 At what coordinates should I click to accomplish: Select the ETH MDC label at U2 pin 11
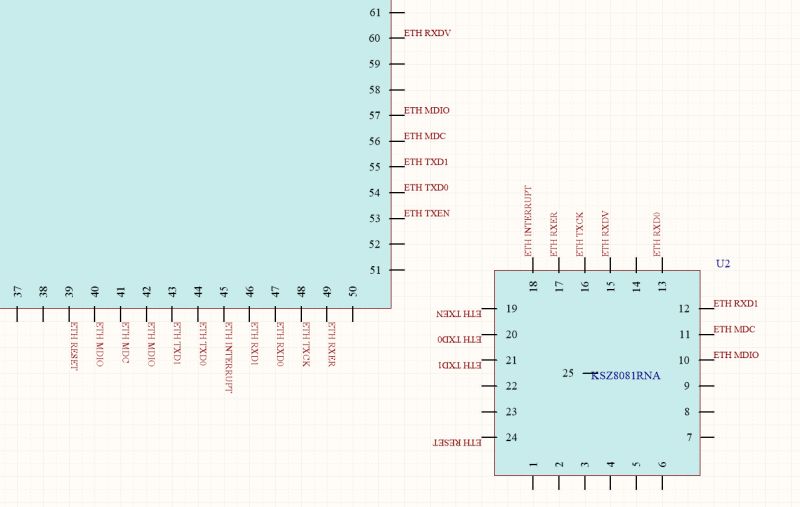[734, 329]
